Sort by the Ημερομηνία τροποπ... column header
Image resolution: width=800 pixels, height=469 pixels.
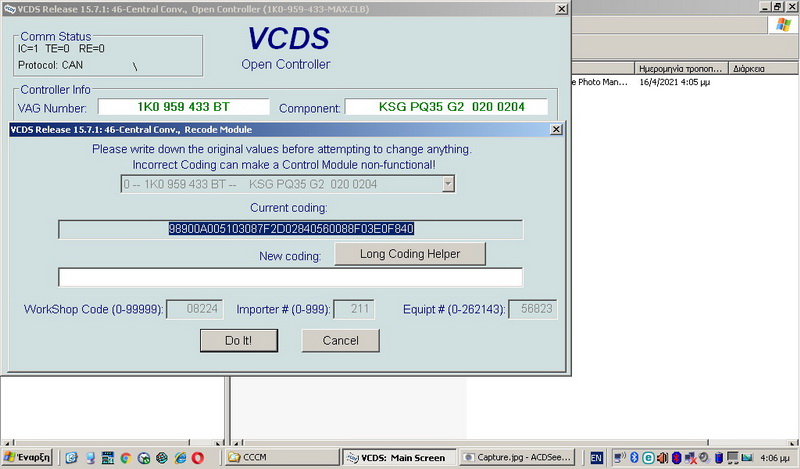(681, 68)
